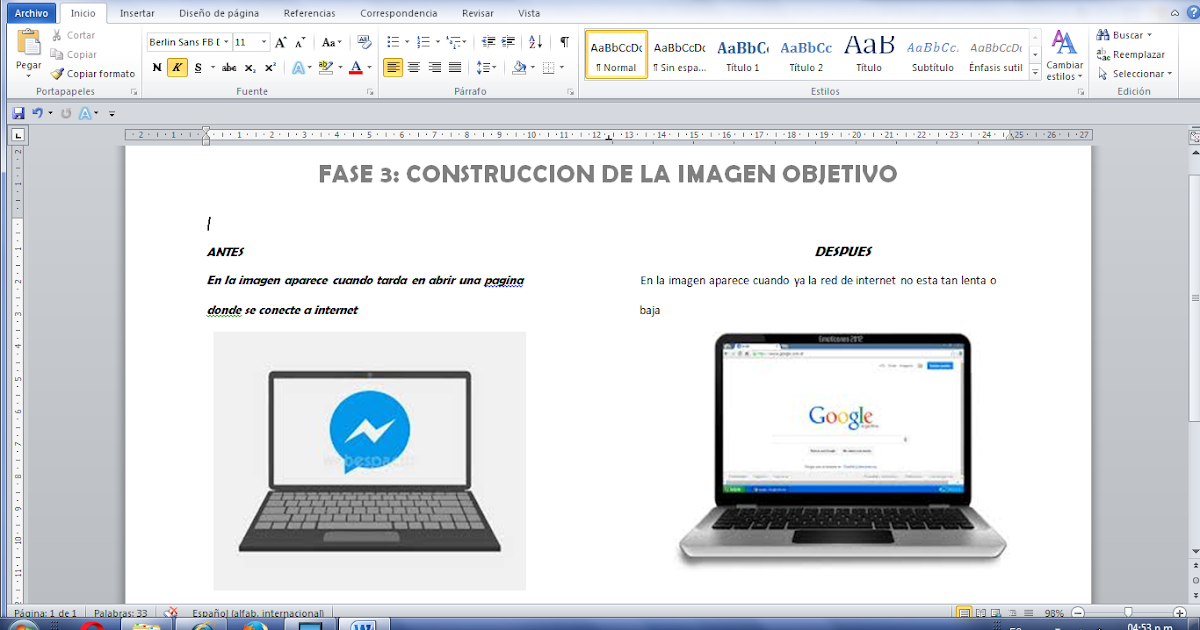Save document from quick access toolbar
The image size is (1200, 630).
tap(18, 113)
